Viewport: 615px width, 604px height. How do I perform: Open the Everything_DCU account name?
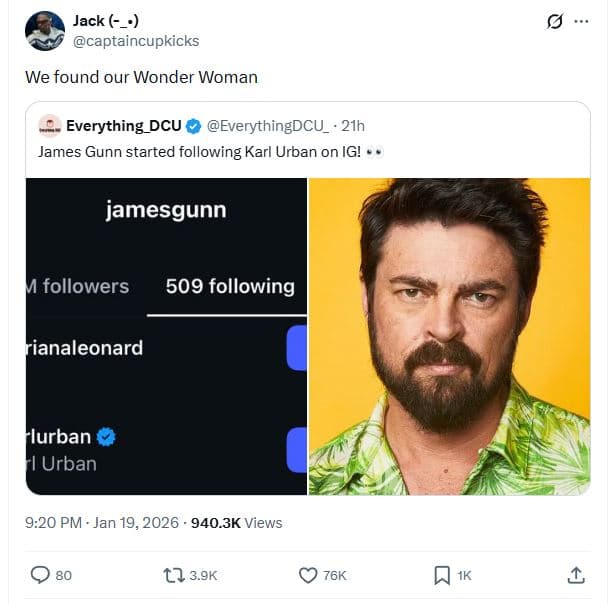(123, 126)
